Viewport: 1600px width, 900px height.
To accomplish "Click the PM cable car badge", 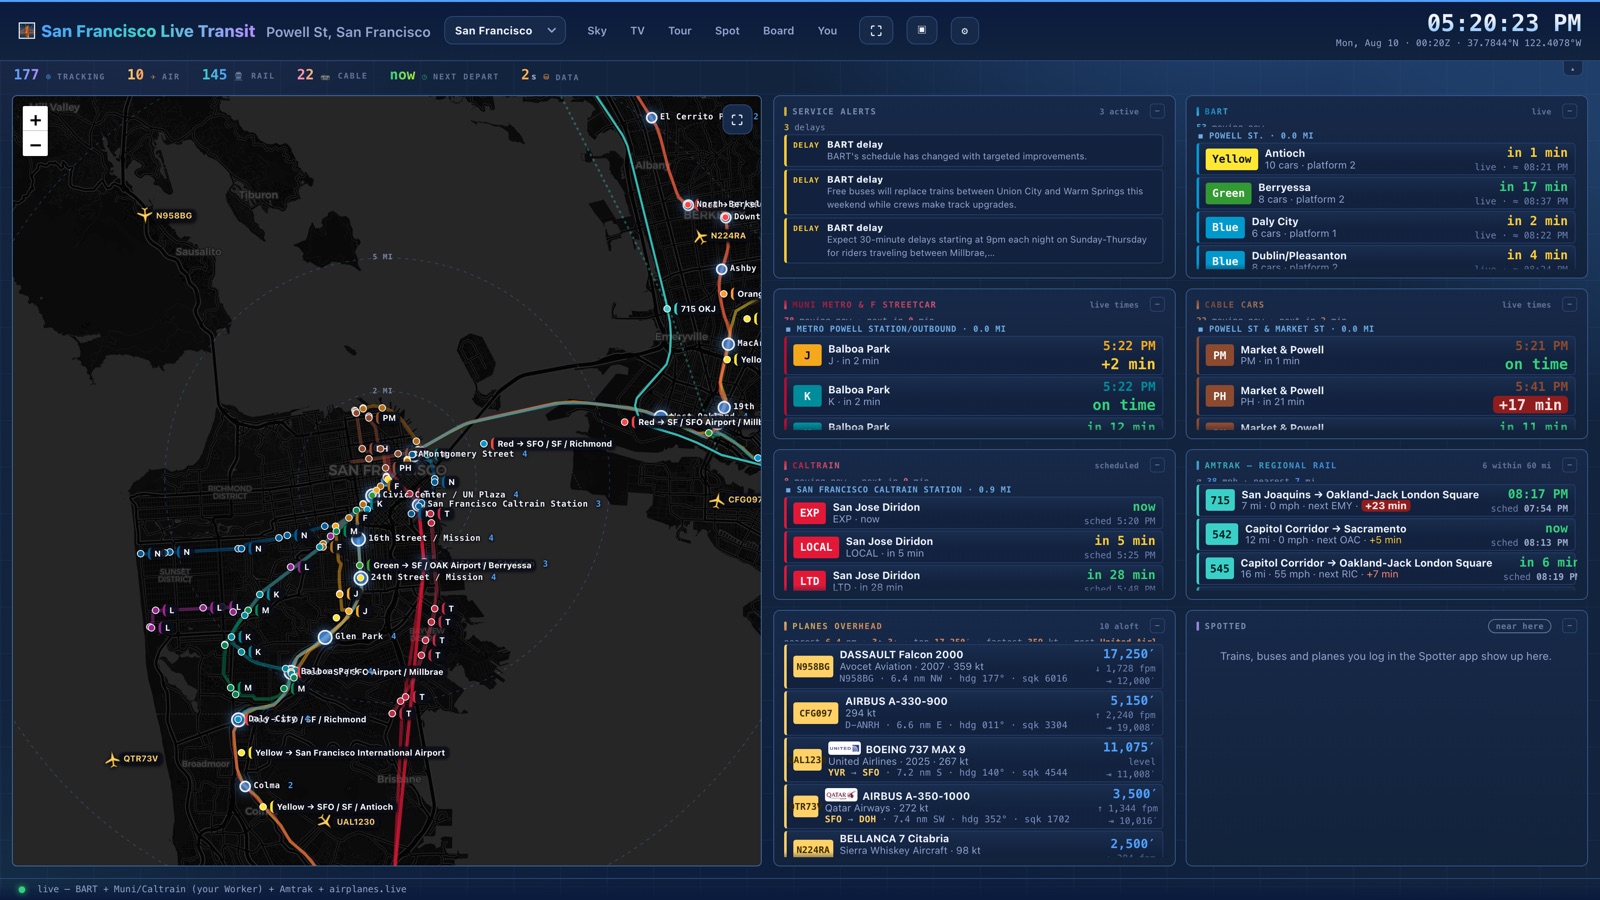I will coord(1219,355).
